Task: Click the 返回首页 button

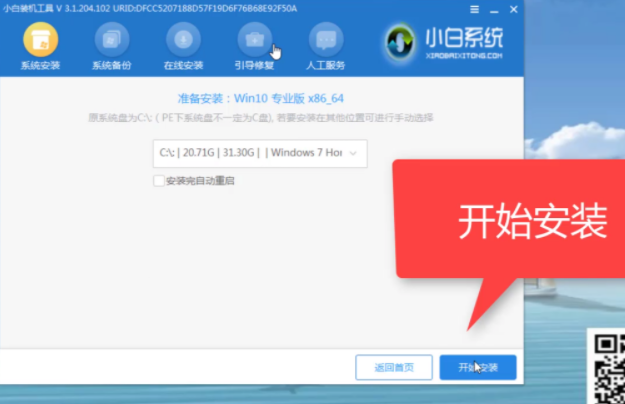Action: tap(394, 367)
